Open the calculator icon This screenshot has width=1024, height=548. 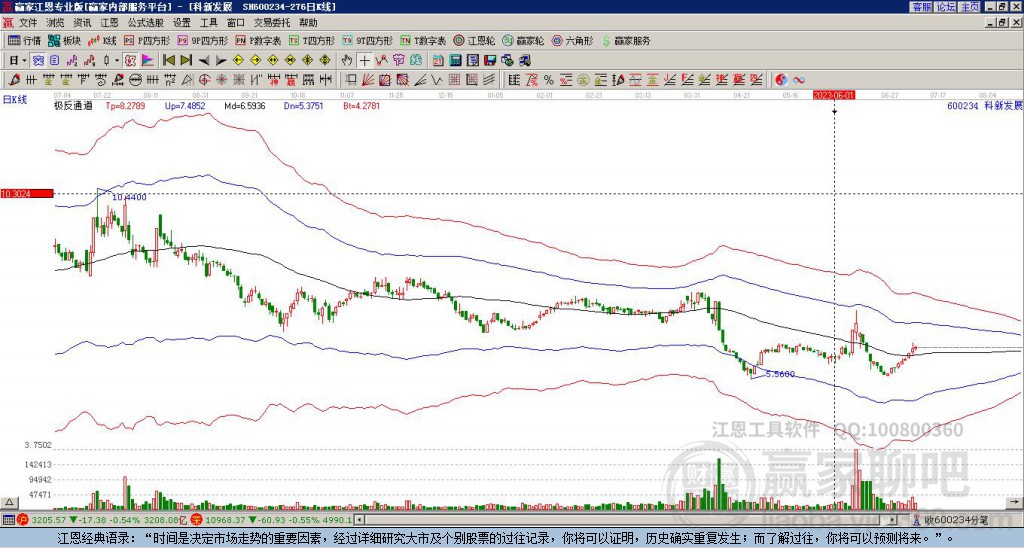pyautogui.click(x=455, y=61)
